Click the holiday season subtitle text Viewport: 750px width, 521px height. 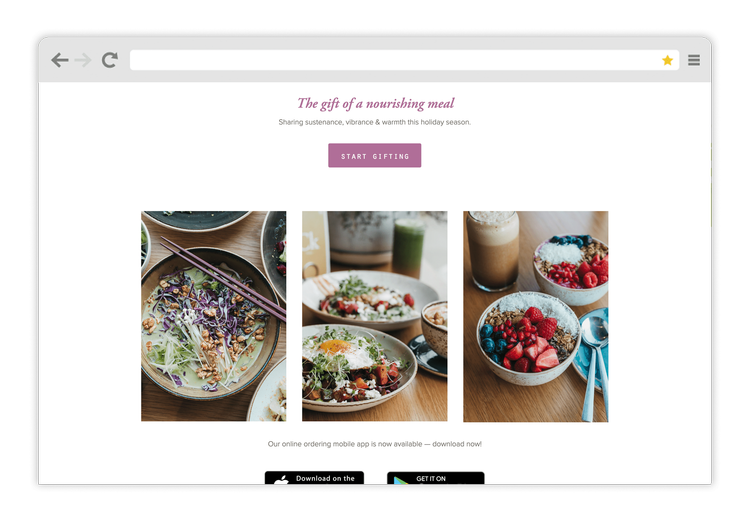(x=375, y=122)
